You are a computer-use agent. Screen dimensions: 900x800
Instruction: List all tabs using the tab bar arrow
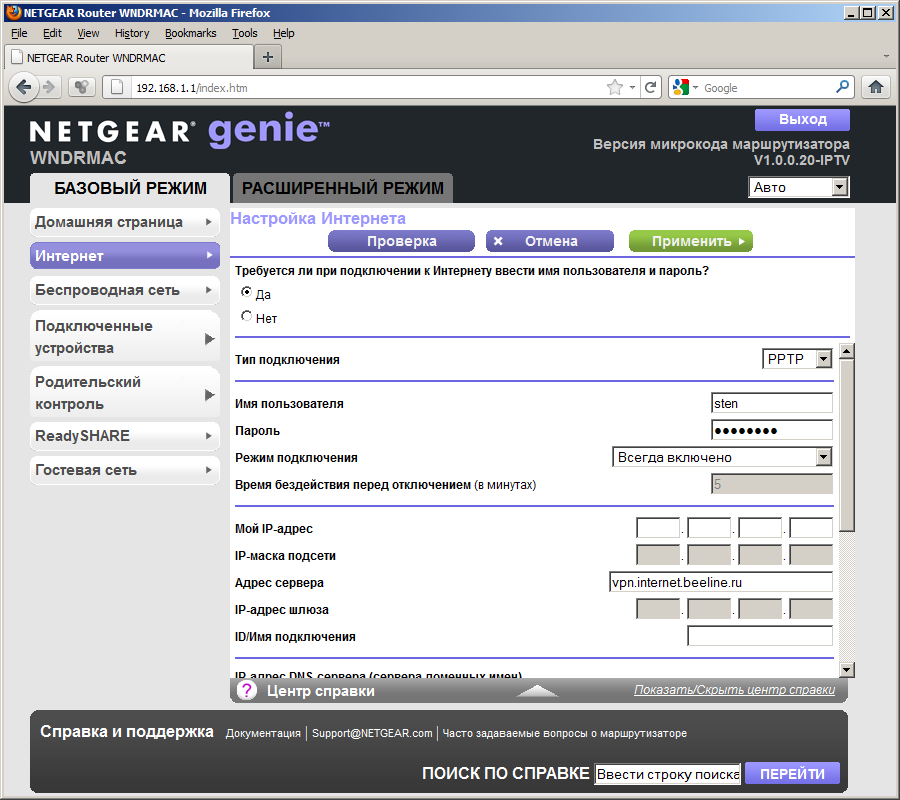[886, 56]
